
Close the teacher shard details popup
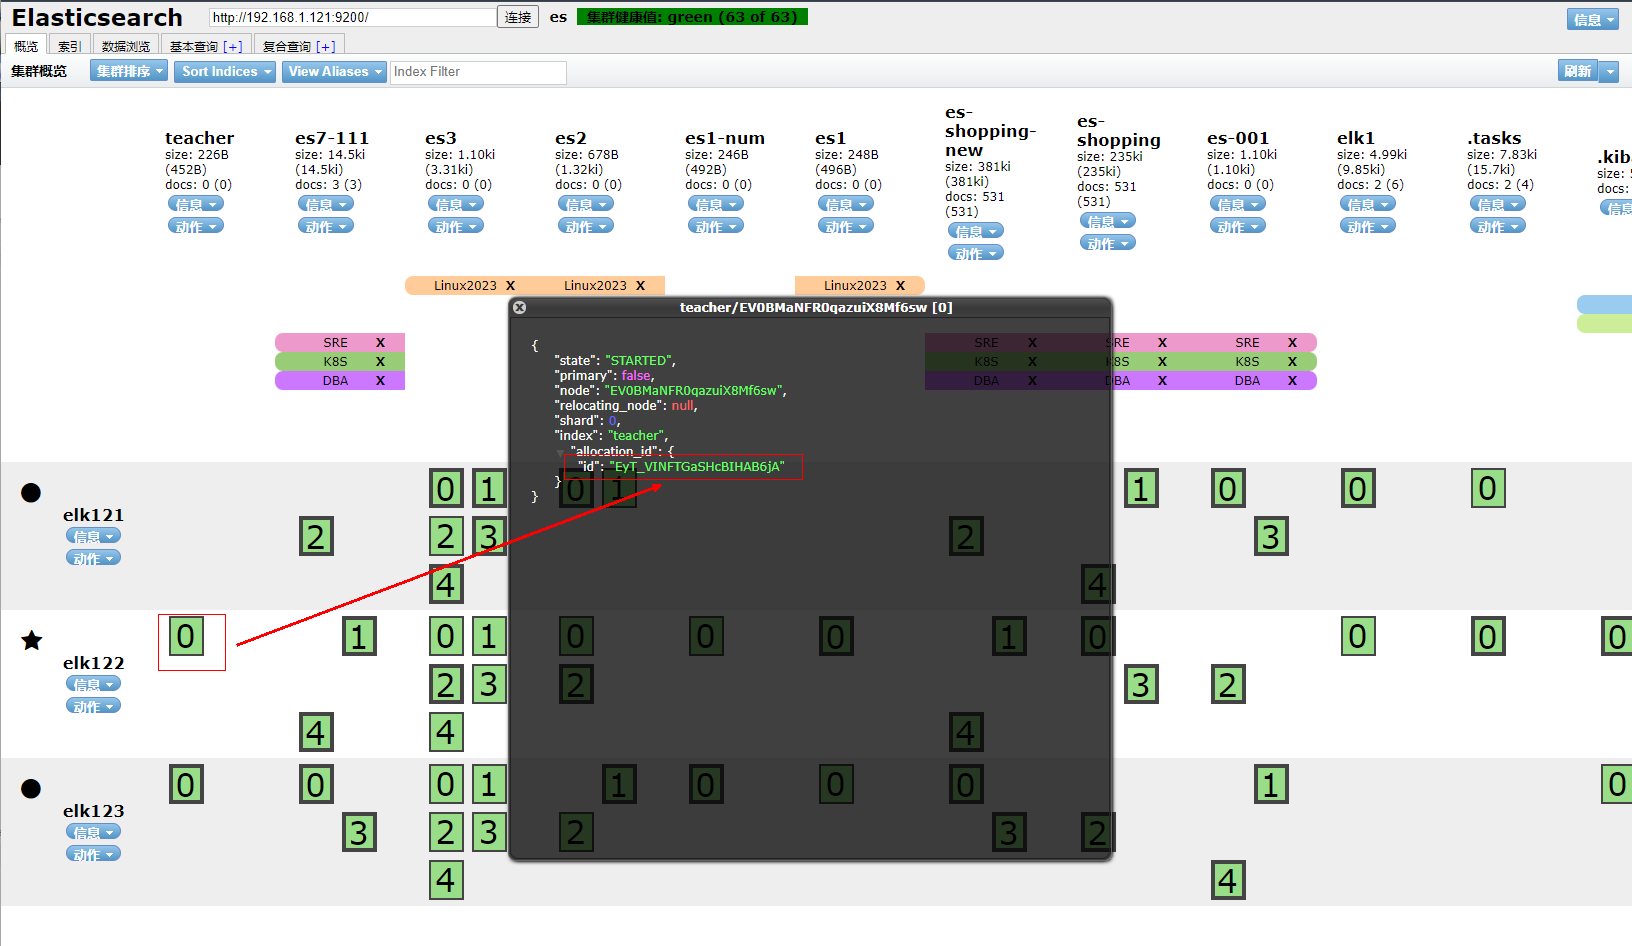click(519, 308)
